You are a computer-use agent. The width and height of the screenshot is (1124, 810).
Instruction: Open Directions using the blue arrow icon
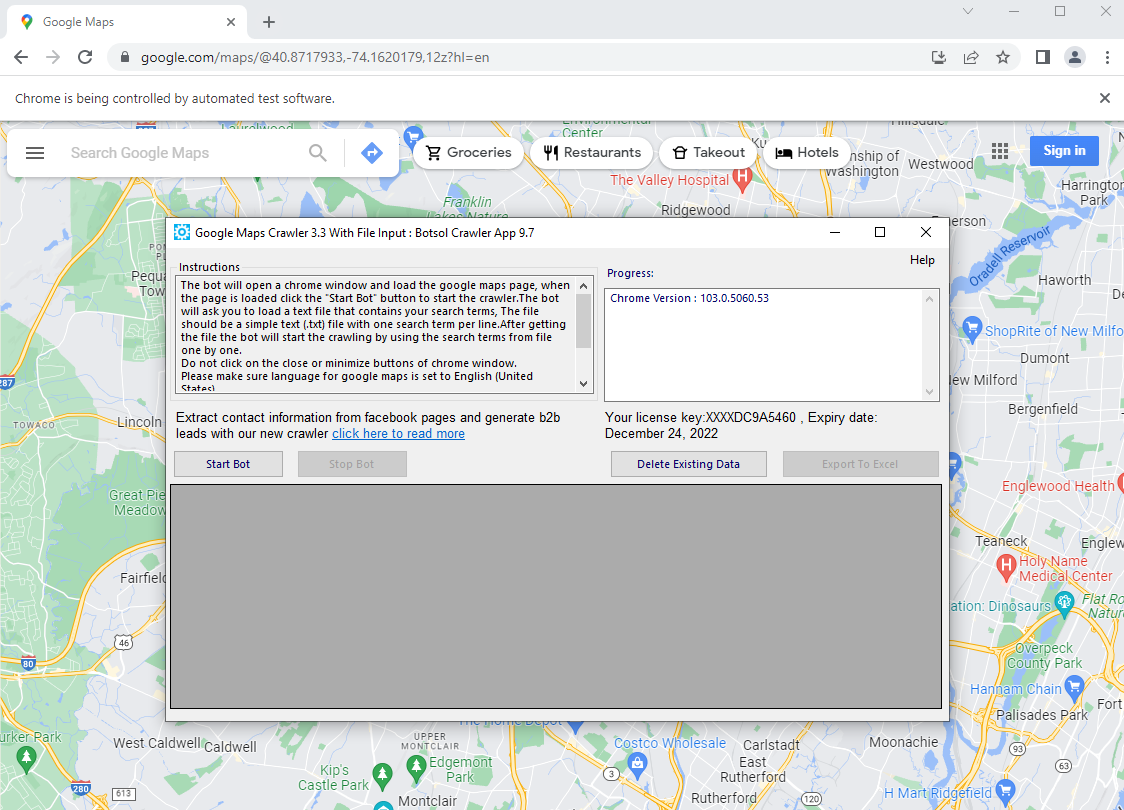coord(371,153)
